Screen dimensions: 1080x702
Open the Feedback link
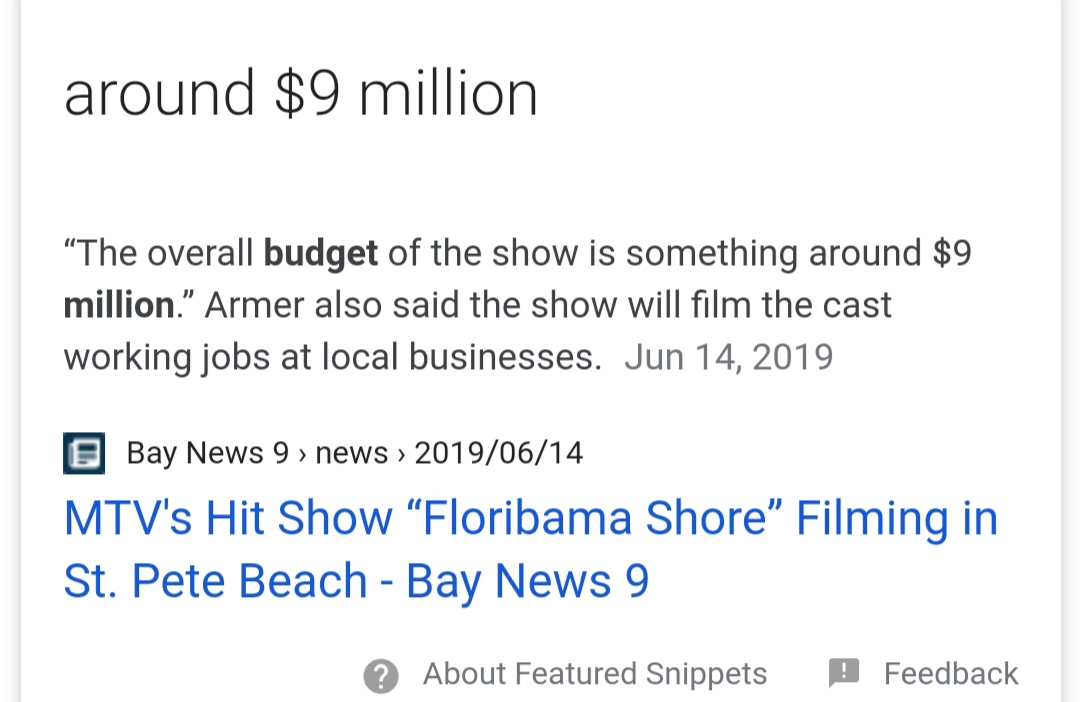[x=951, y=674]
